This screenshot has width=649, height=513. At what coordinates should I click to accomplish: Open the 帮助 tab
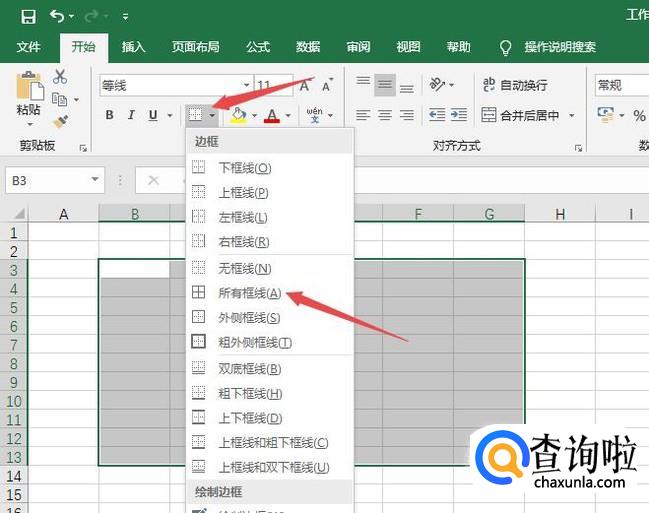[x=458, y=47]
